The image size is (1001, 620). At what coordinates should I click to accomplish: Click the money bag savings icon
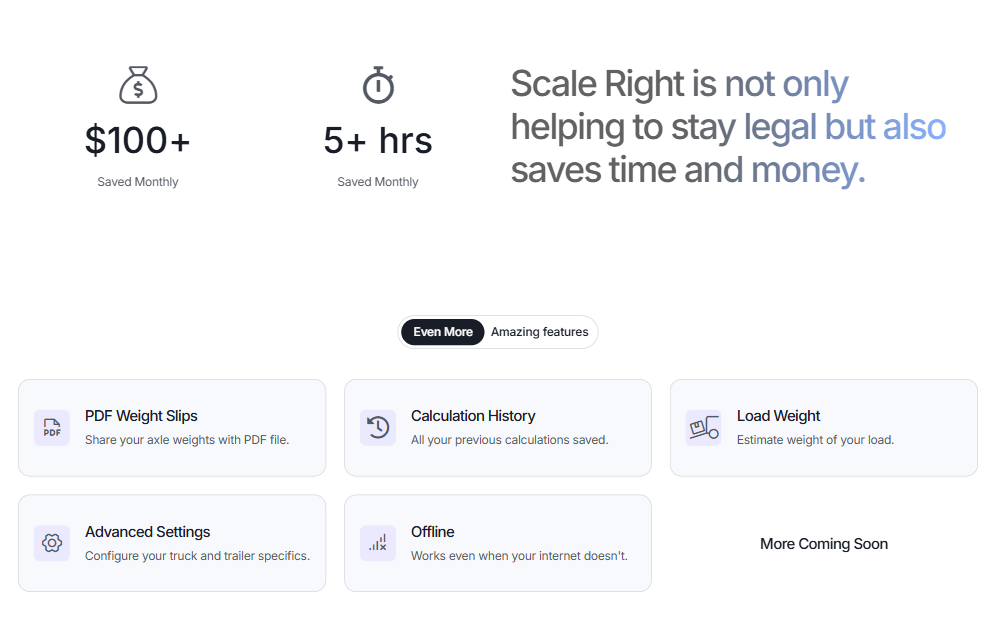click(137, 85)
